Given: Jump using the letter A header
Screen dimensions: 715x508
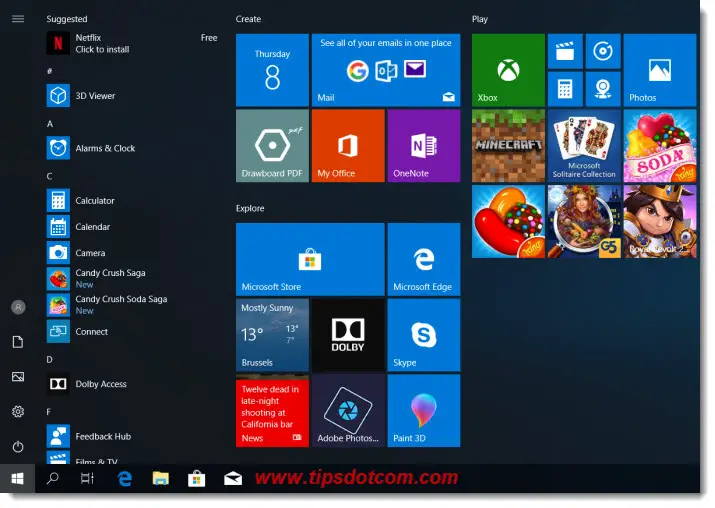Looking at the screenshot, I should click(x=50, y=124).
